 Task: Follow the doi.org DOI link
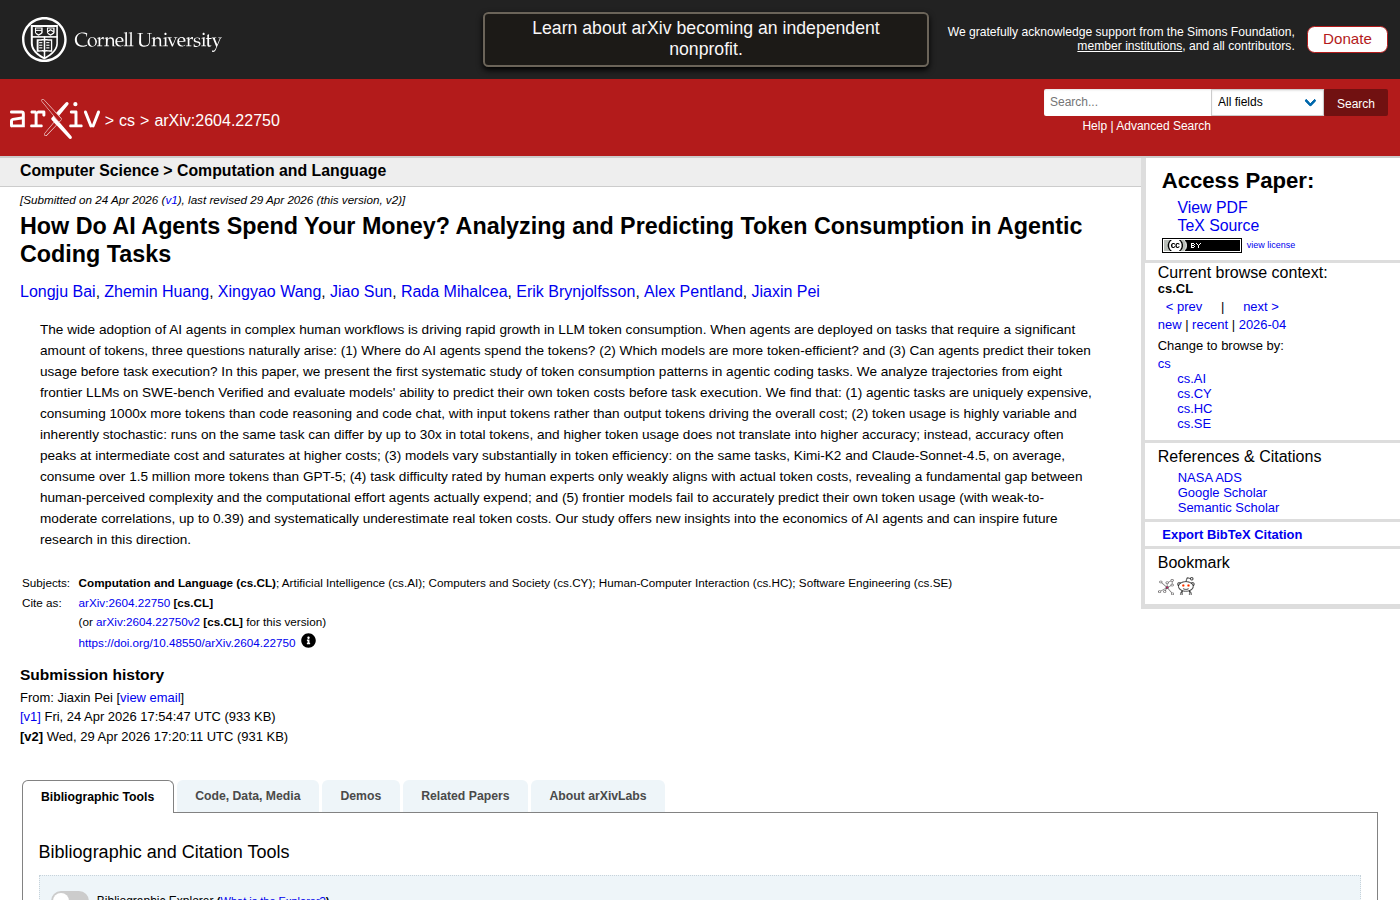(x=187, y=643)
